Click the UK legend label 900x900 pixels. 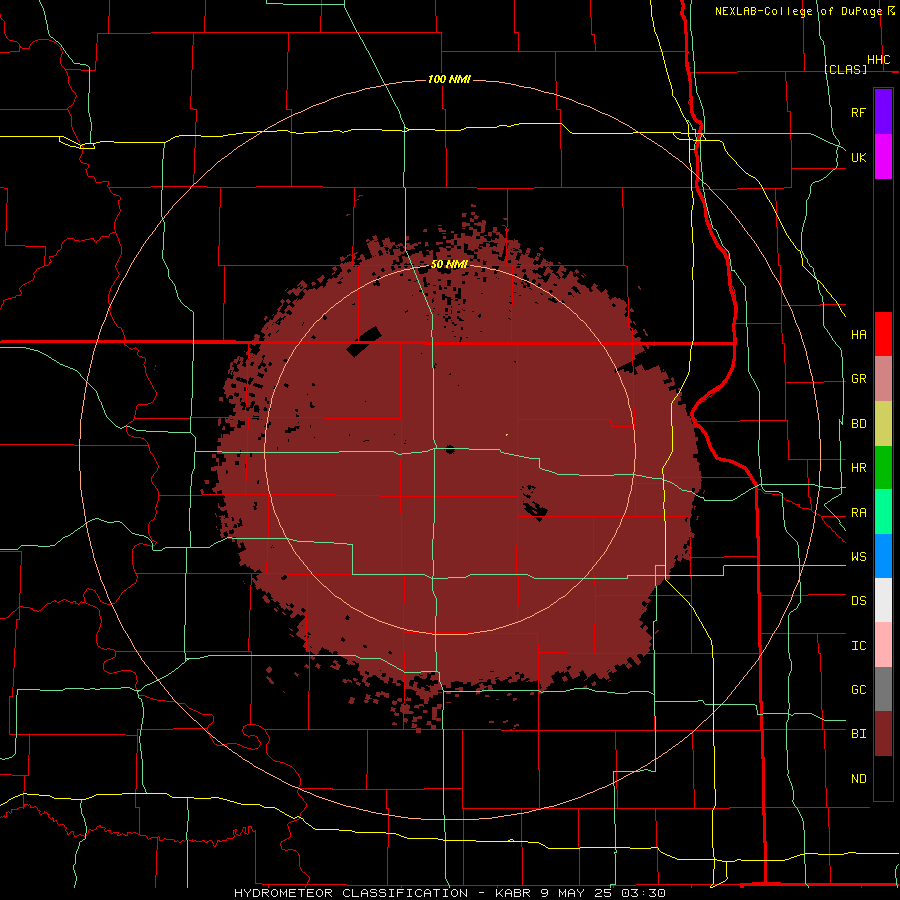[x=858, y=157]
